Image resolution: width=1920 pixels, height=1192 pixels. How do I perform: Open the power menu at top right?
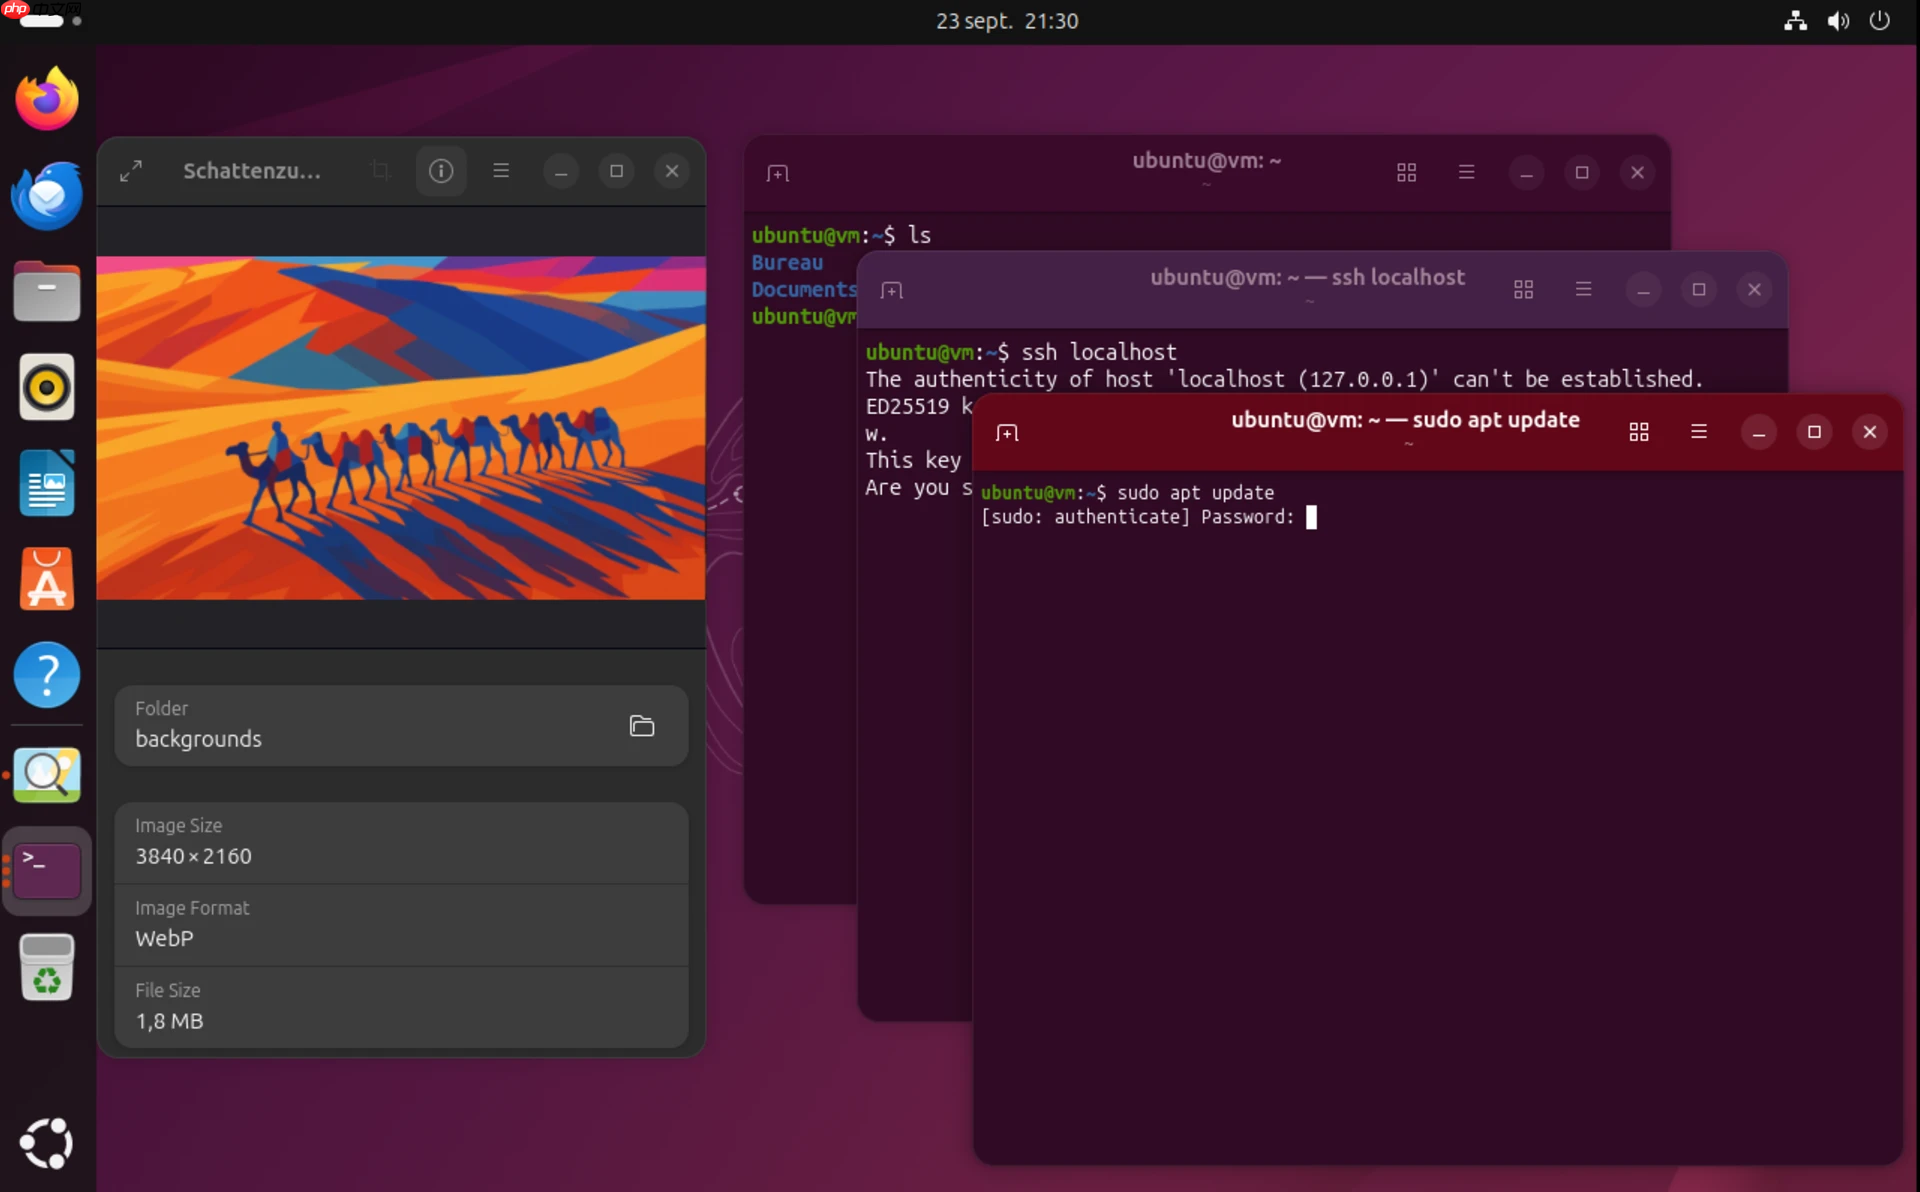point(1879,20)
